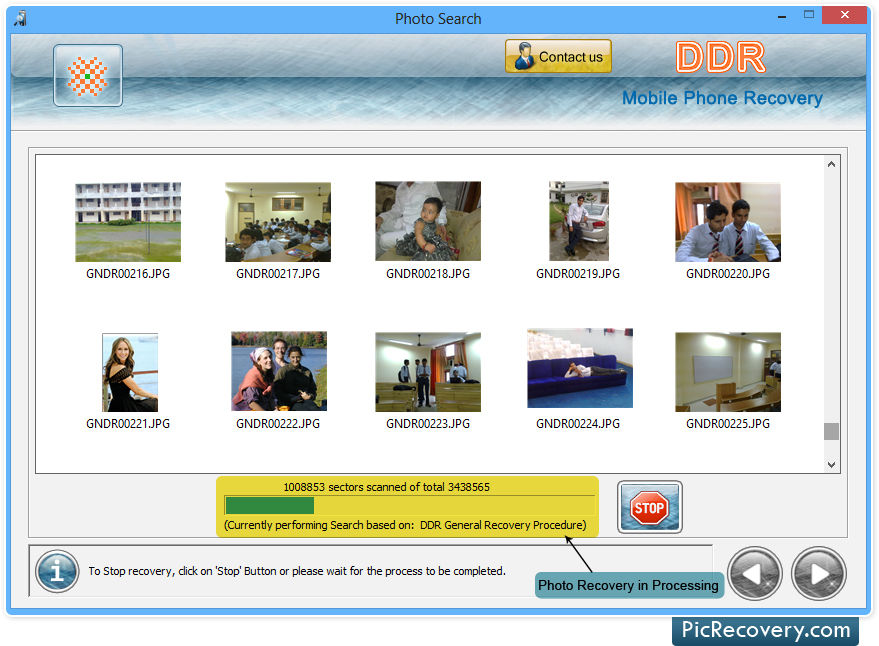This screenshot has width=879, height=646.
Task: Click the file name GNDR00223.JPG
Action: (428, 424)
